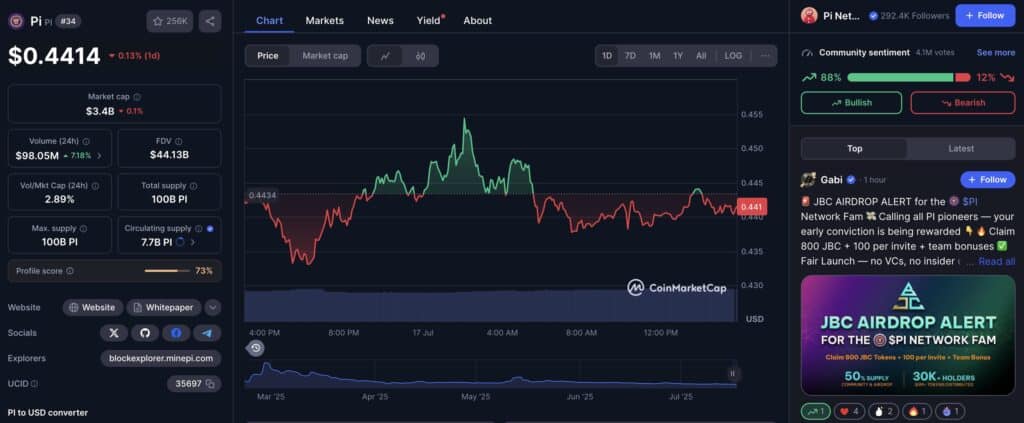This screenshot has width=1024, height=423.
Task: Click the fire reaction with count 1
Action: [x=917, y=412]
